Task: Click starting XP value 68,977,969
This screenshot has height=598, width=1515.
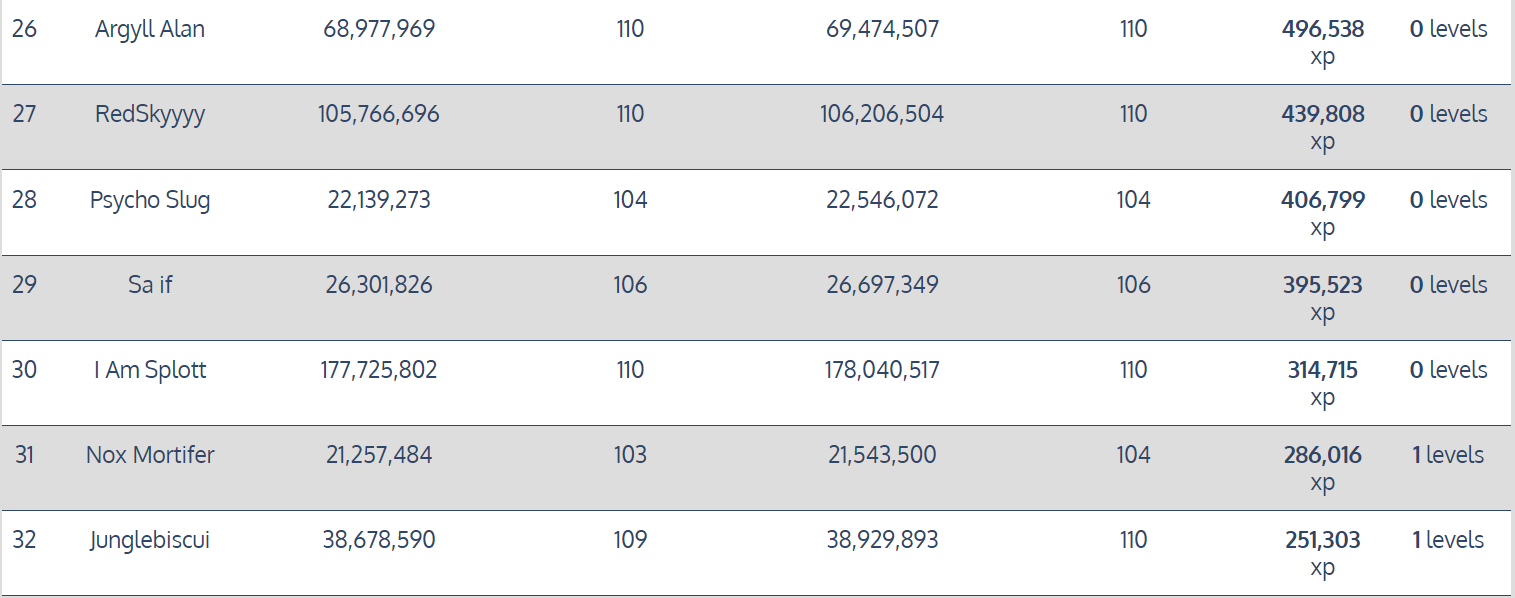Action: click(x=379, y=29)
